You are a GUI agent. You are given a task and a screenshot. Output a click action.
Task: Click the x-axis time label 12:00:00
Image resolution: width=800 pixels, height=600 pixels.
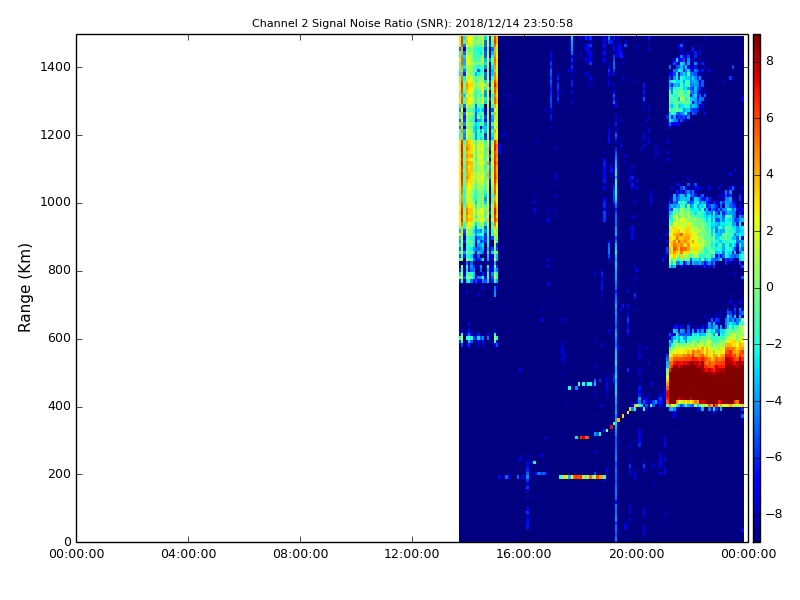[x=412, y=554]
